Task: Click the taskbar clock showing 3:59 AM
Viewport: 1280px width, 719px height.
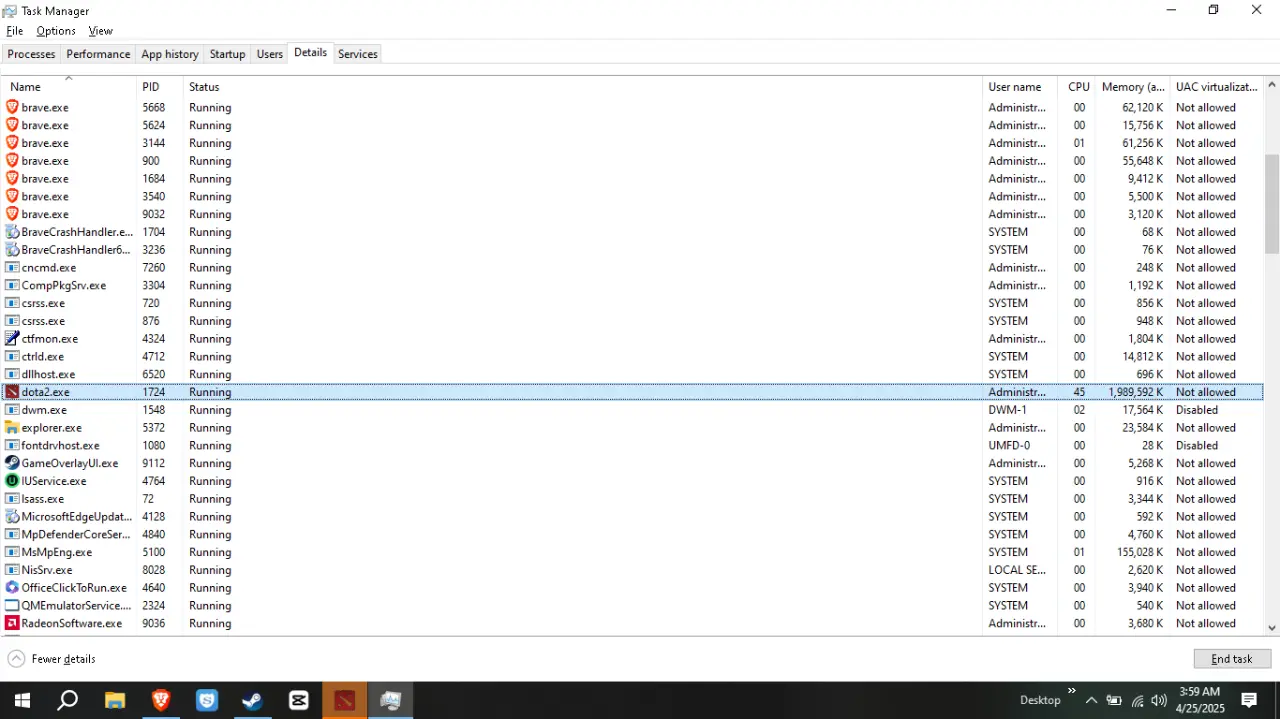Action: pyautogui.click(x=1199, y=700)
